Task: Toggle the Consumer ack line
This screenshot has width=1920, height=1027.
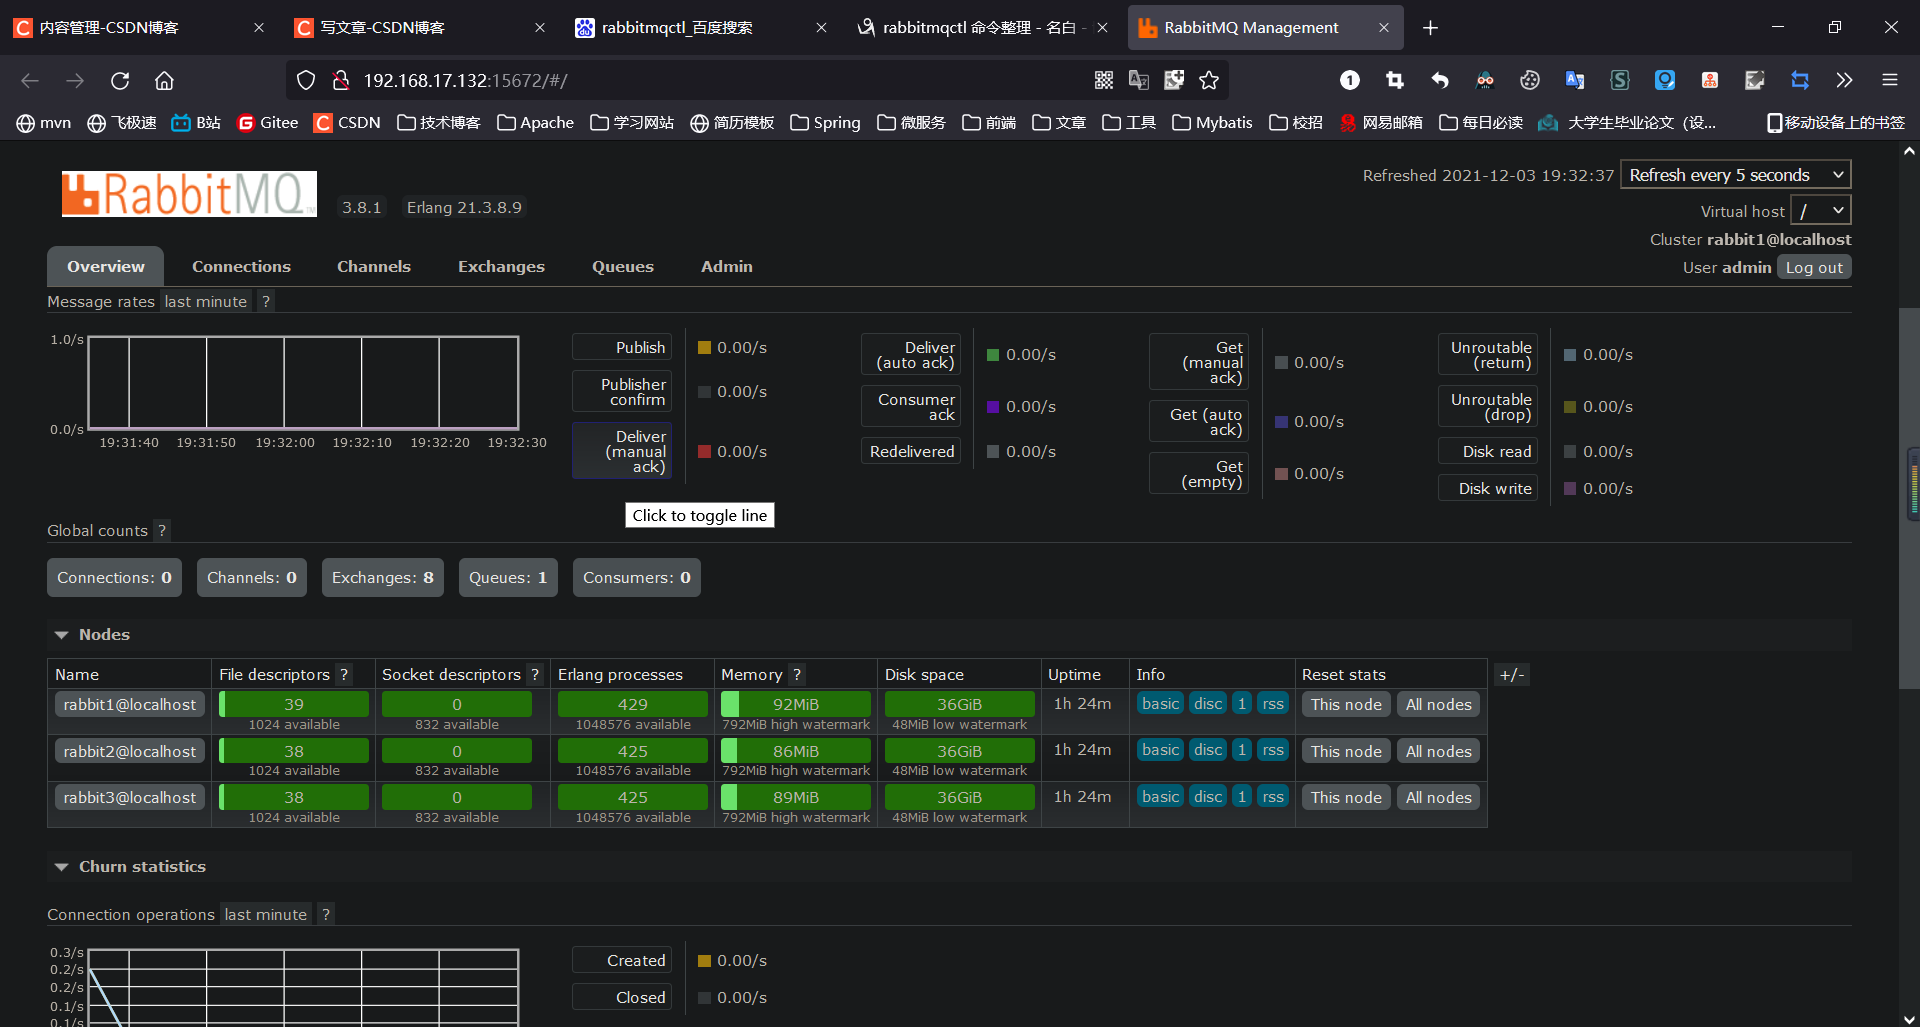Action: pos(911,406)
